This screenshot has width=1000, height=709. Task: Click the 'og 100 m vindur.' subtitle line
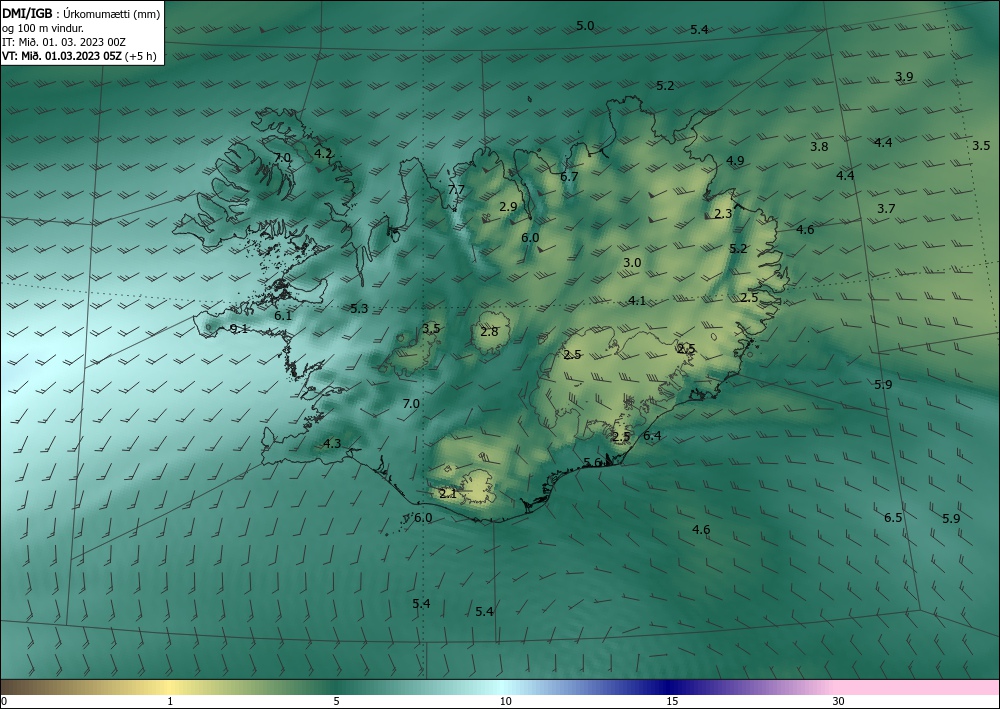tap(43, 27)
